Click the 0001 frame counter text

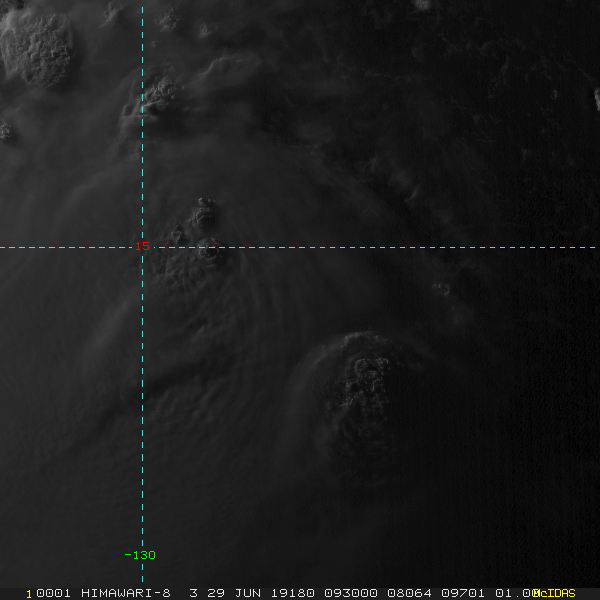54,593
